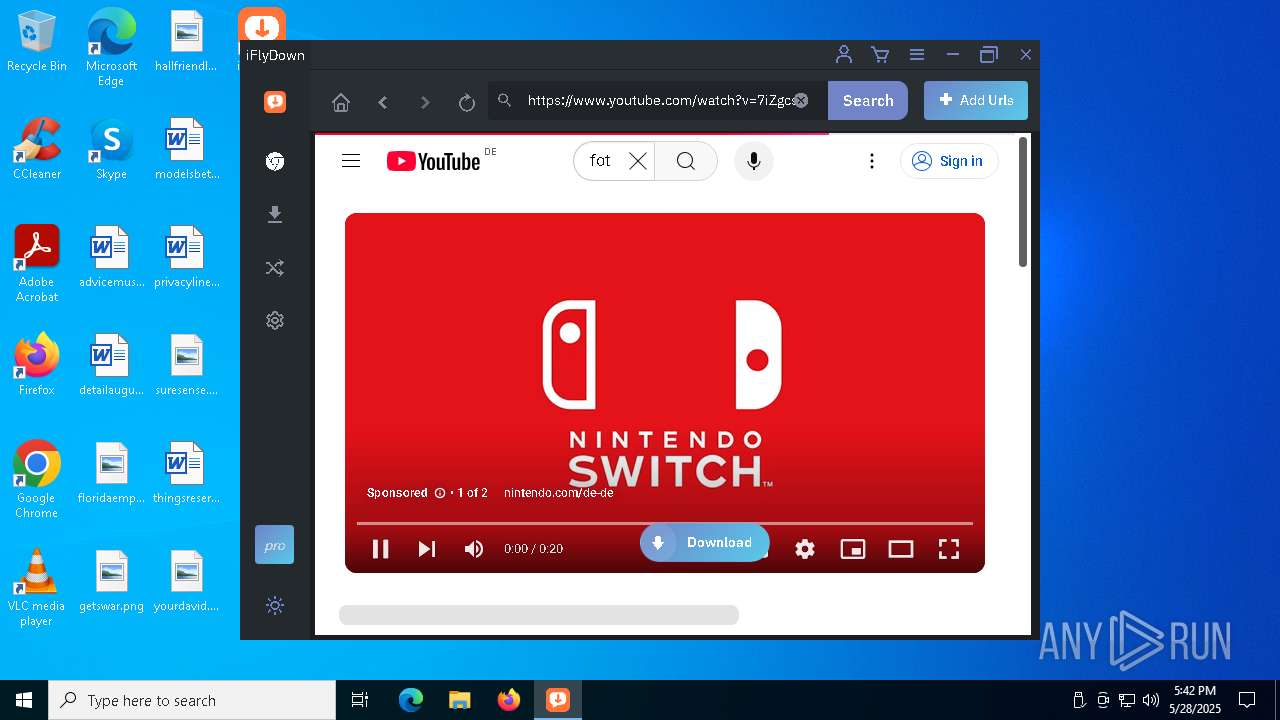Open the browser tab icon in sidebar
The height and width of the screenshot is (720, 1280).
coord(275,162)
